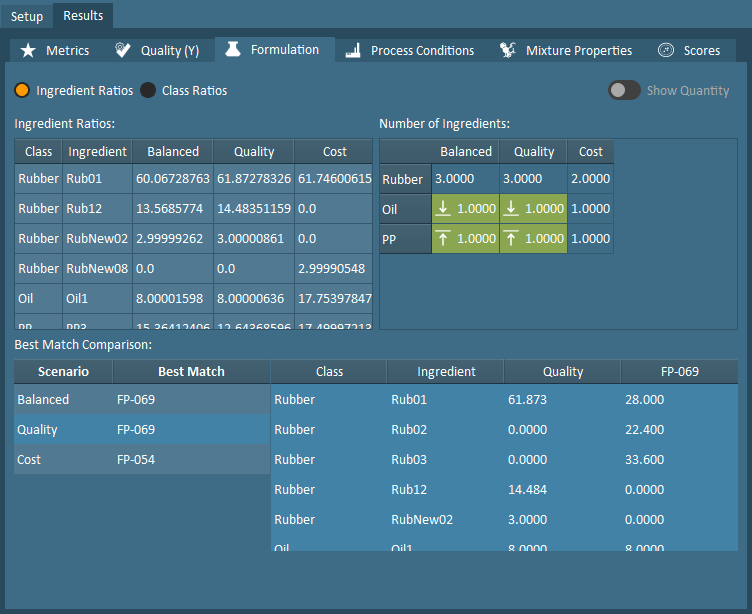Select the Ingredient Ratios radio button
This screenshot has width=752, height=614.
pyautogui.click(x=22, y=90)
